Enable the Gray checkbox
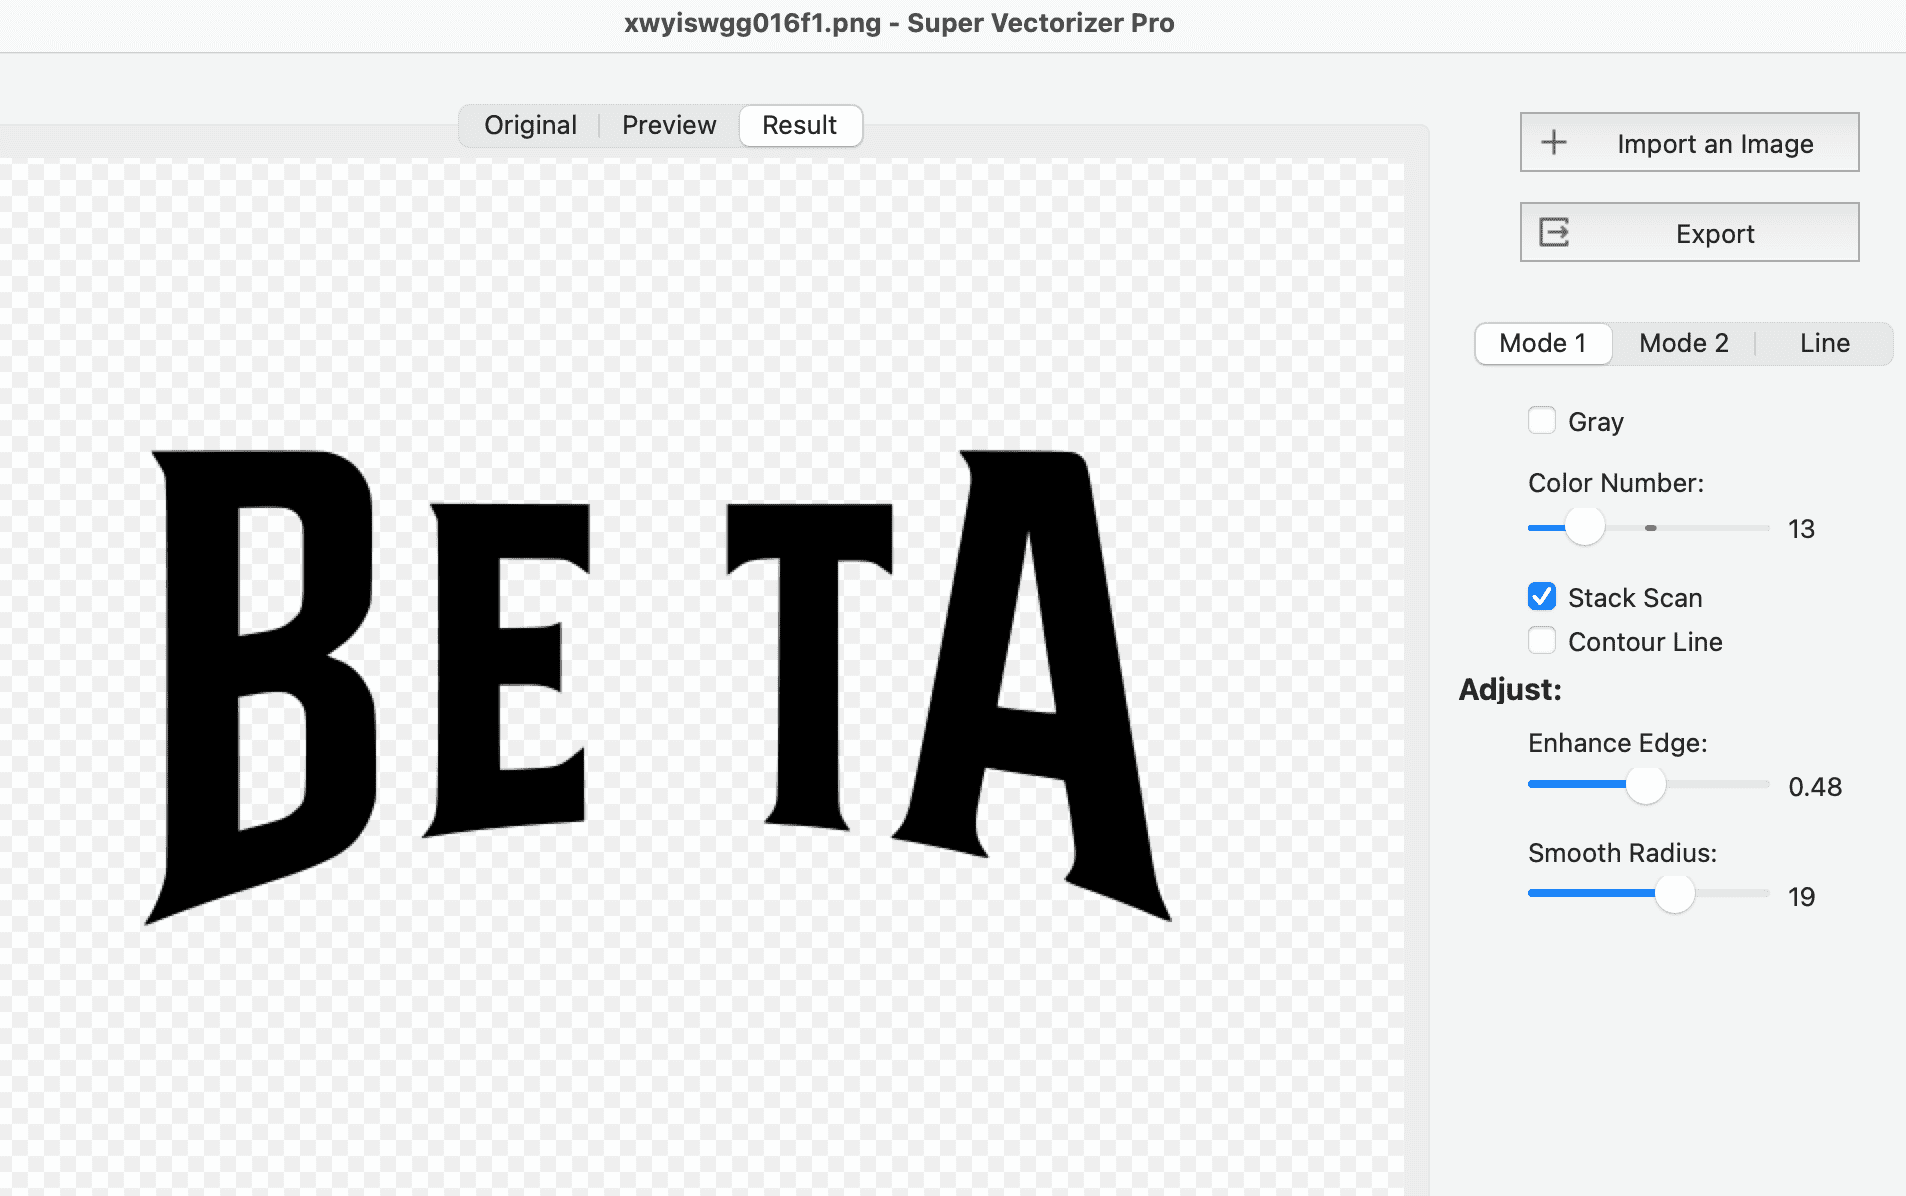 click(1542, 420)
